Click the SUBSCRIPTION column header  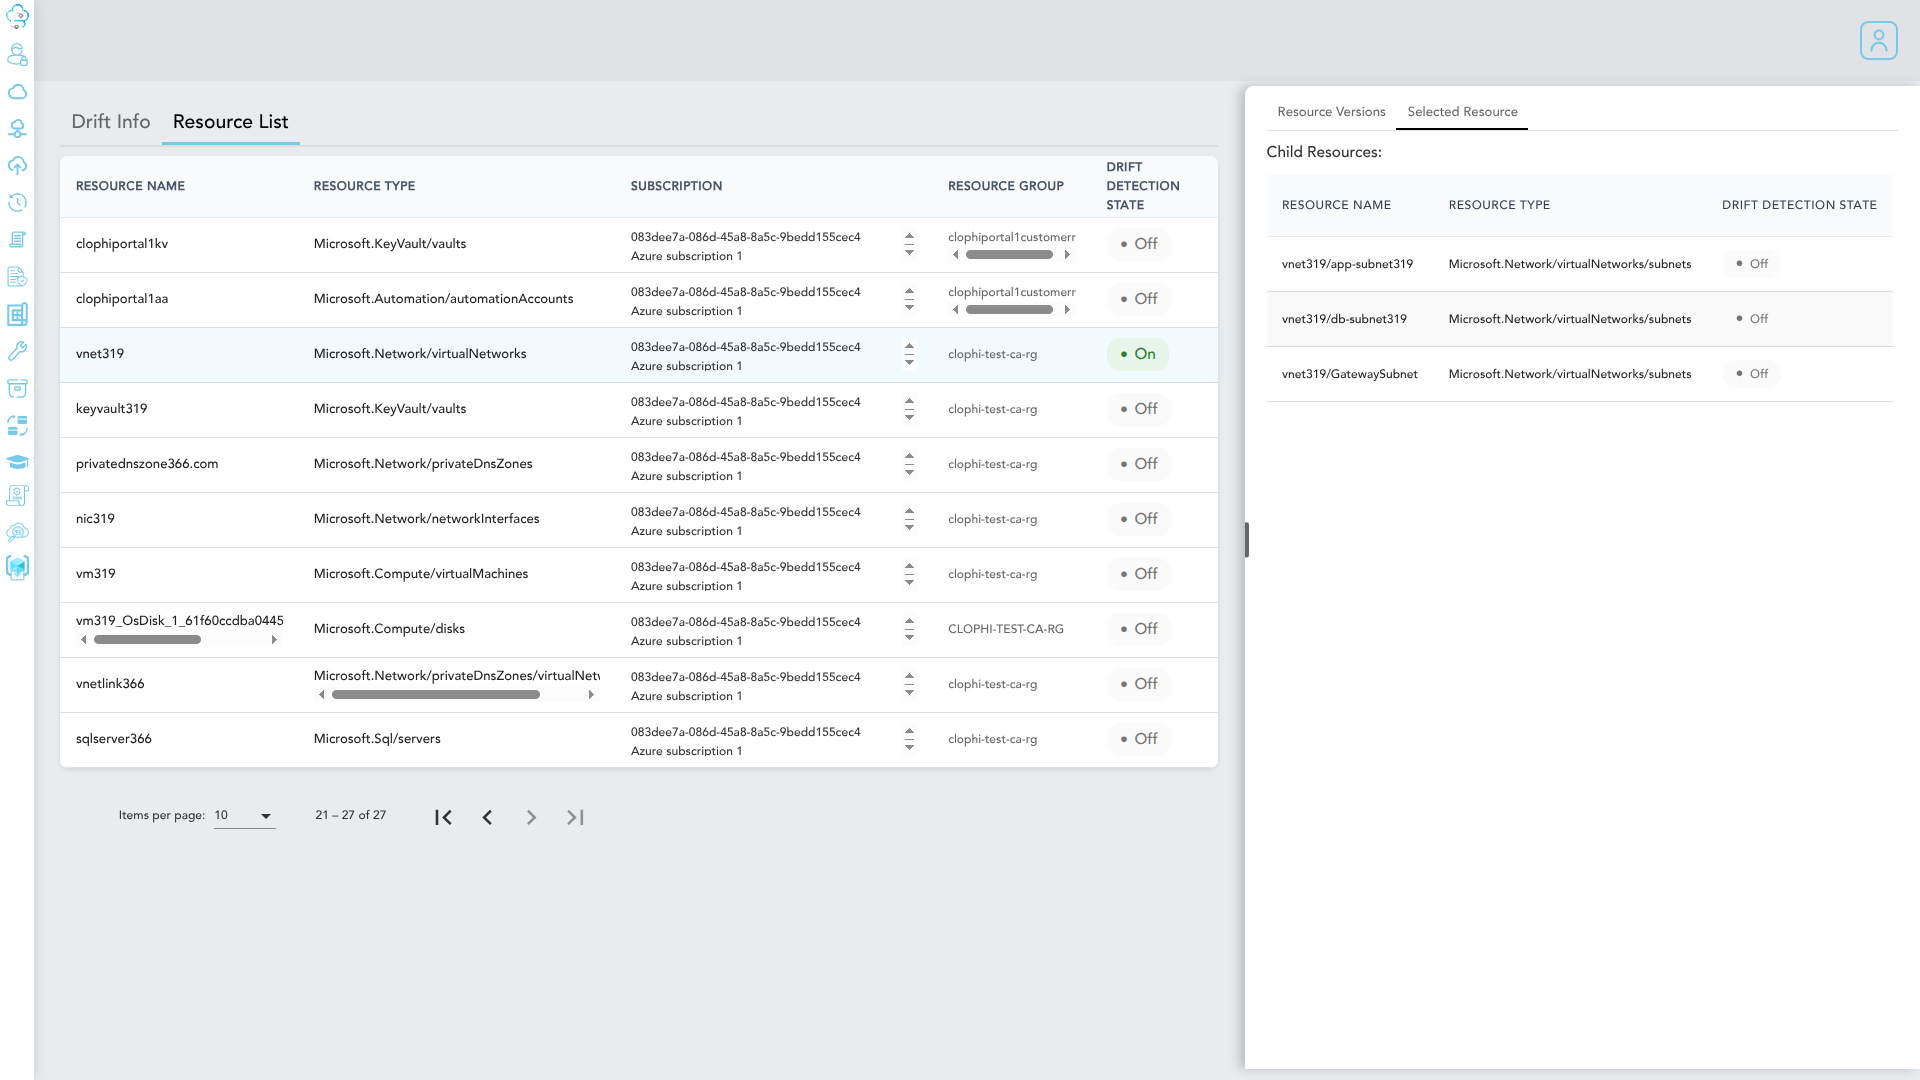[x=676, y=186]
